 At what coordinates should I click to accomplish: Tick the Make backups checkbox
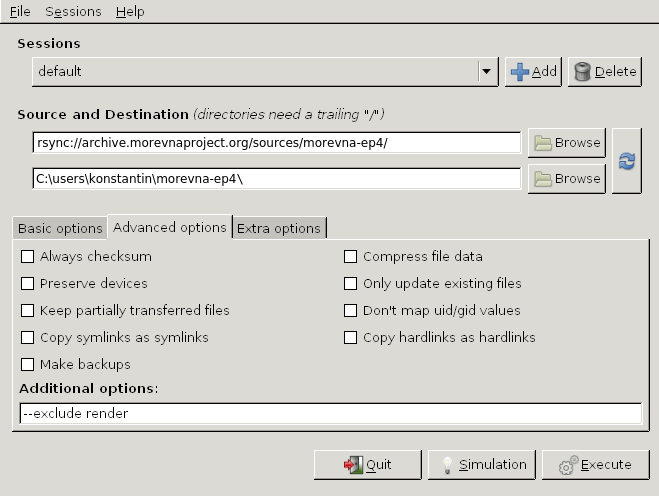tap(28, 364)
